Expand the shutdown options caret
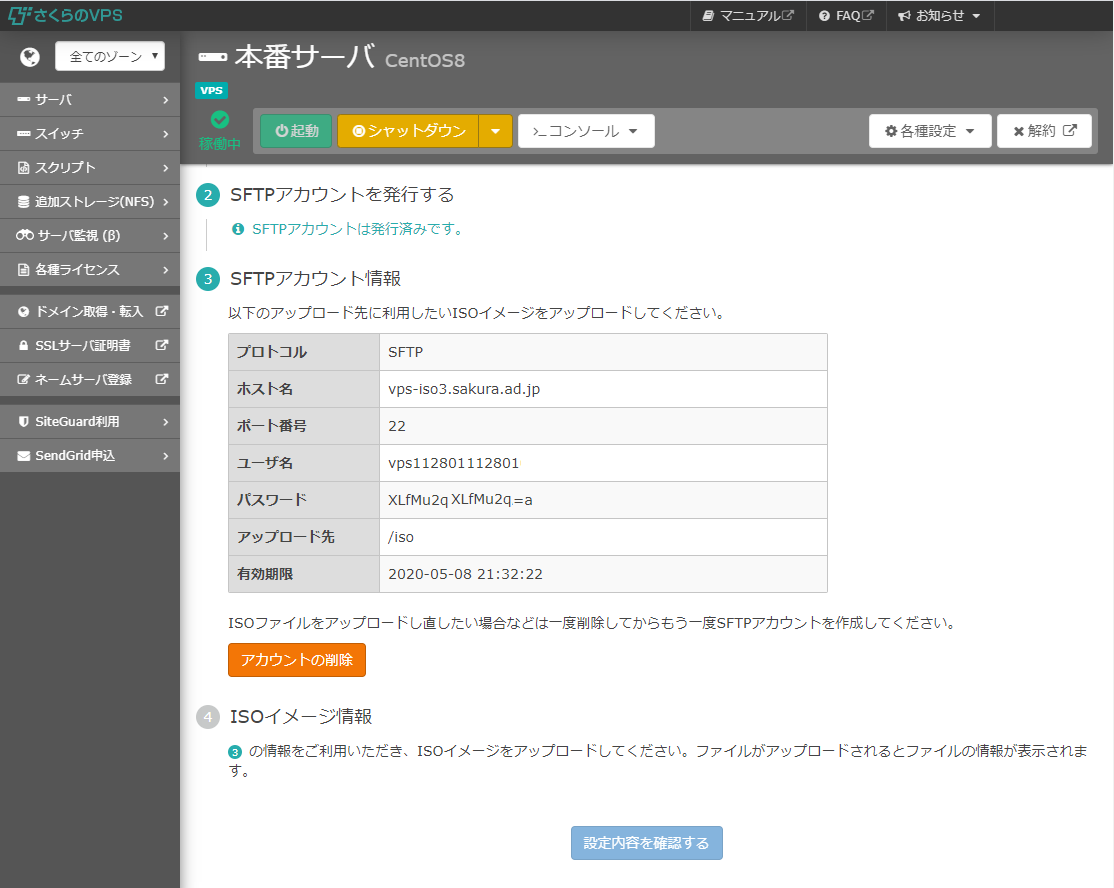The height and width of the screenshot is (888, 1114). pos(495,131)
